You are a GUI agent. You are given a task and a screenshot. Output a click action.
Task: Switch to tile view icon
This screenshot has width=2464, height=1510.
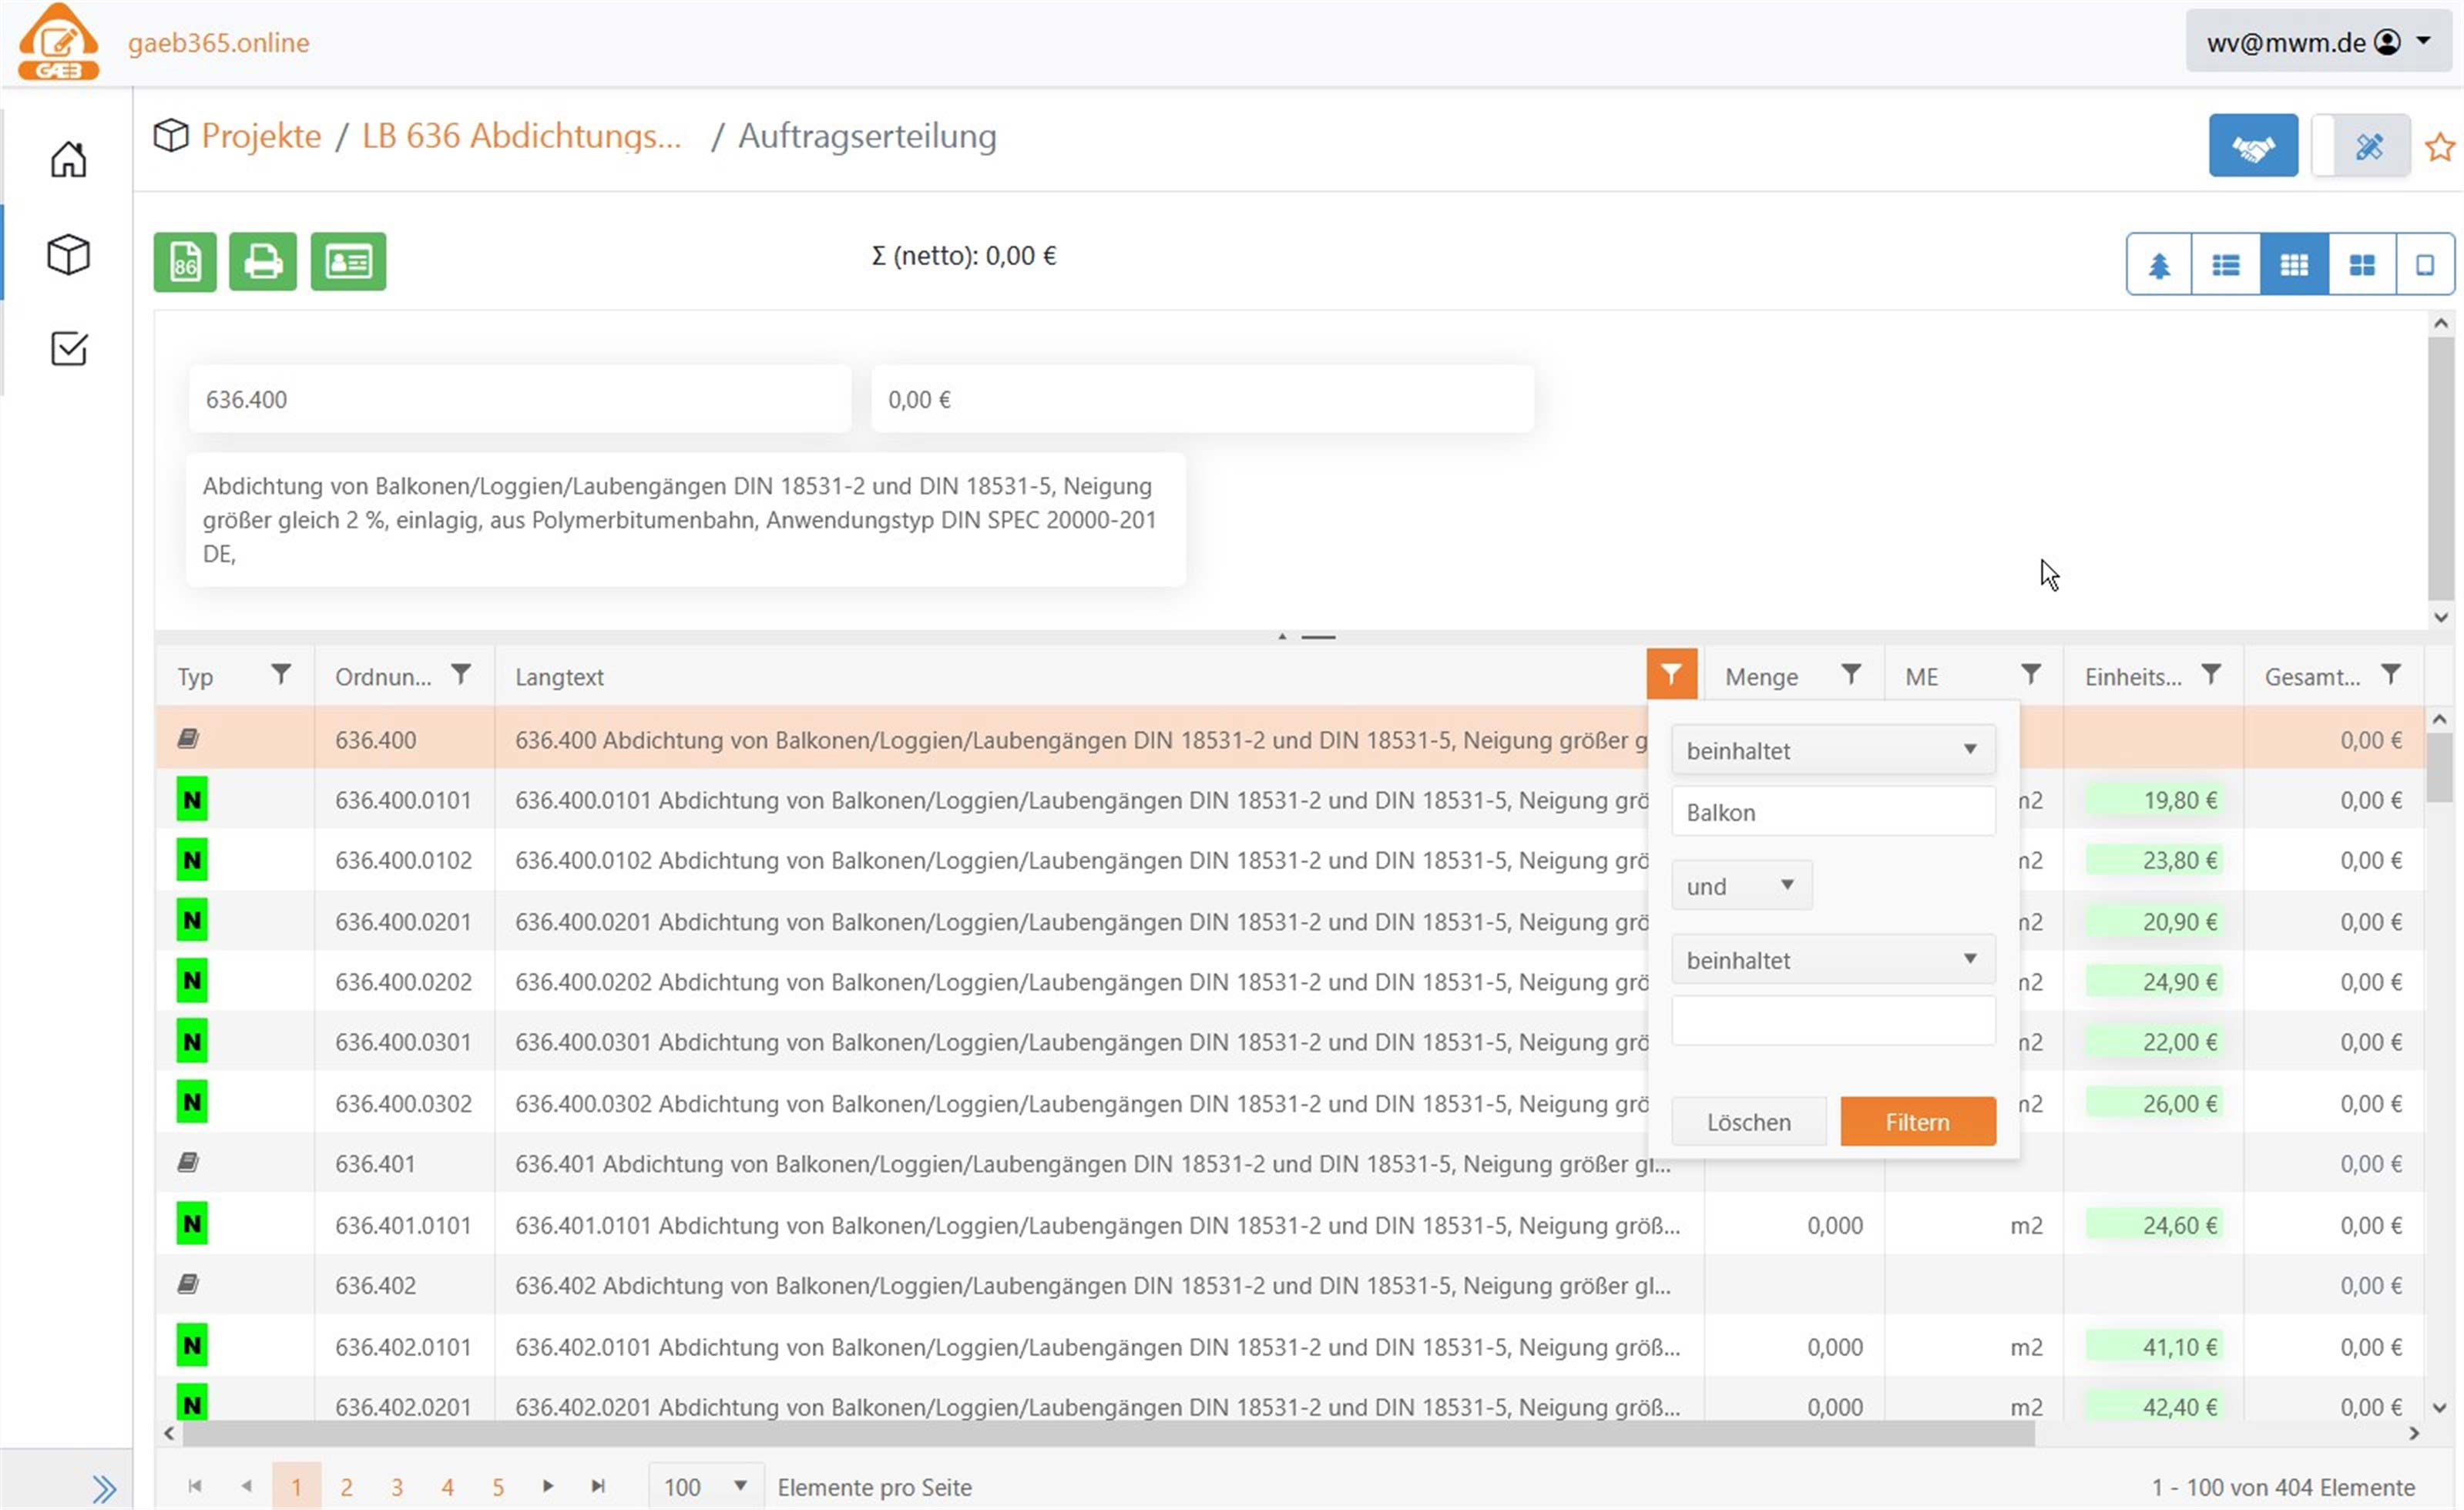click(2362, 264)
